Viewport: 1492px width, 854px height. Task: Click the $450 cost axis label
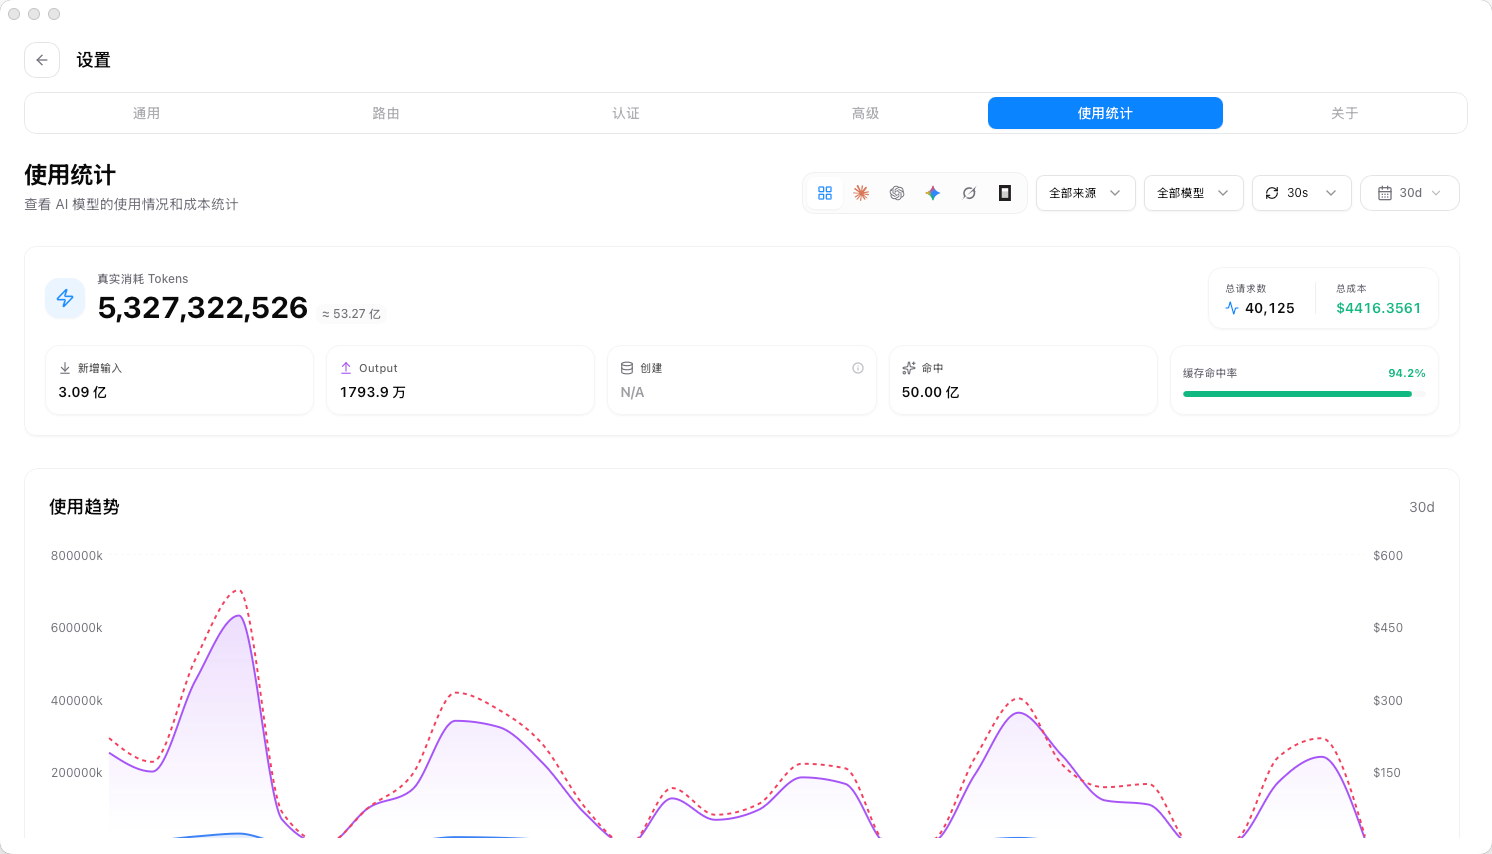[x=1388, y=628]
